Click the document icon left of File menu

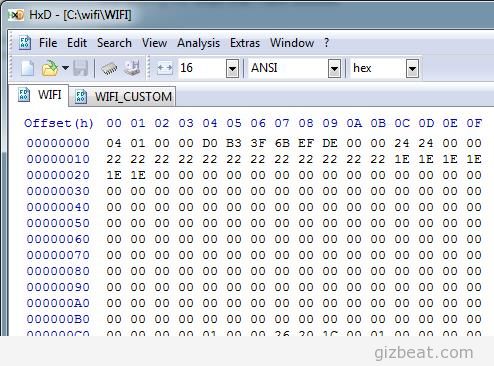[x=25, y=43]
